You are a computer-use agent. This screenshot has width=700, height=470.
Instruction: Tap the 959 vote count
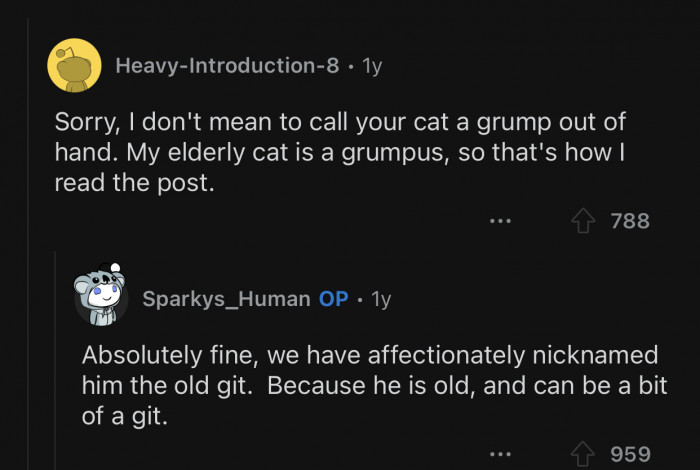coord(630,455)
